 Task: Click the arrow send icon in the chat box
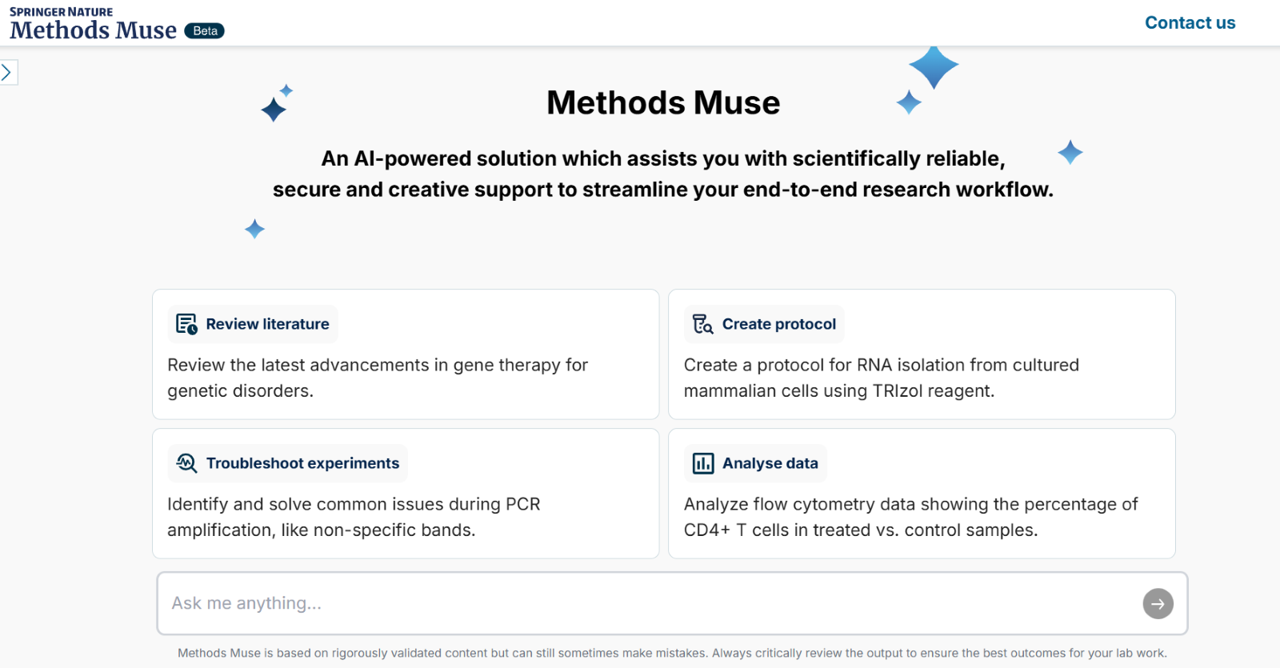coord(1157,603)
